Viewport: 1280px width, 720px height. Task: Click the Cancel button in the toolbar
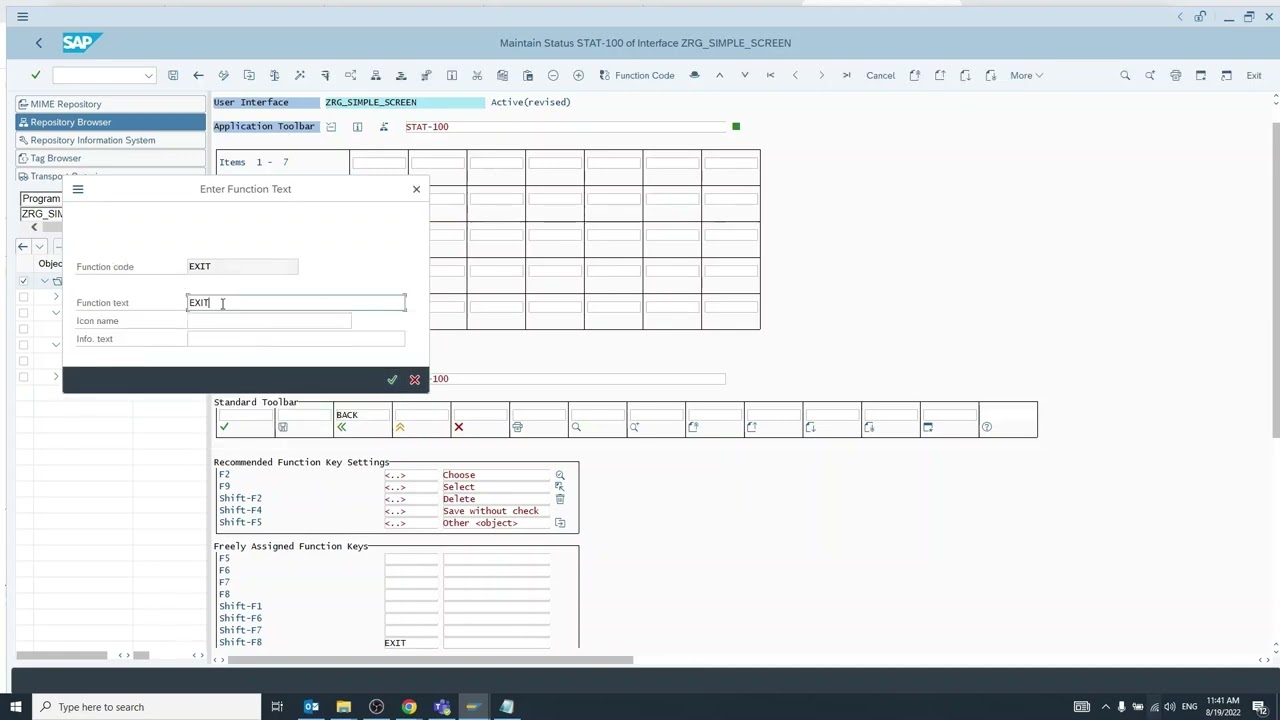[880, 76]
